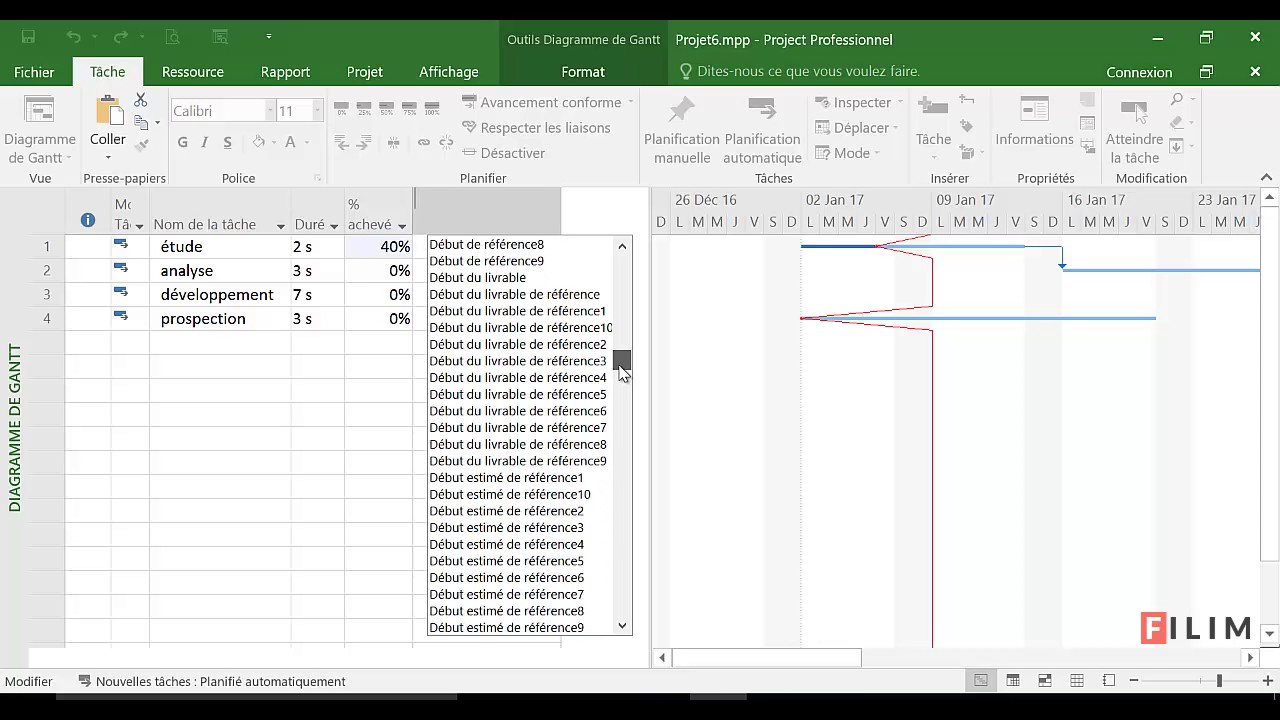The image size is (1280, 720).
Task: Open the Mode dropdown
Action: [x=848, y=152]
